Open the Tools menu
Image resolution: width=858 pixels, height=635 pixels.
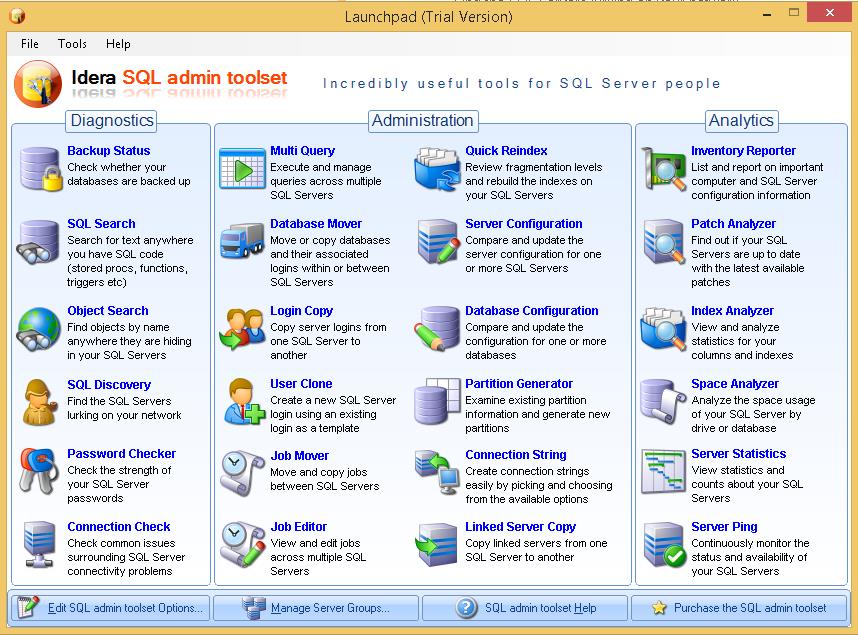pos(72,44)
